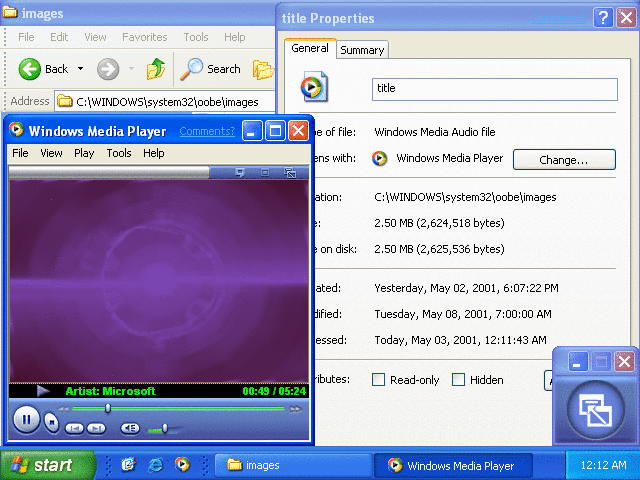Click the 12:12 AM clock in system tray
640x480 pixels.
pos(603,465)
